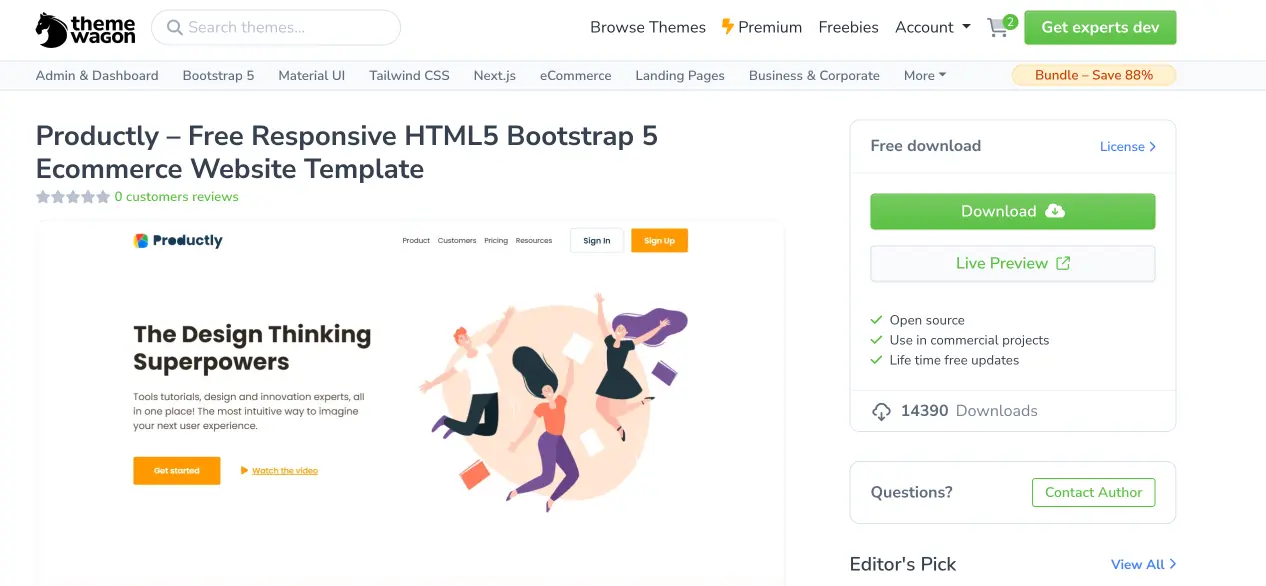Click Watch the video link
1266x586 pixels.
285,470
